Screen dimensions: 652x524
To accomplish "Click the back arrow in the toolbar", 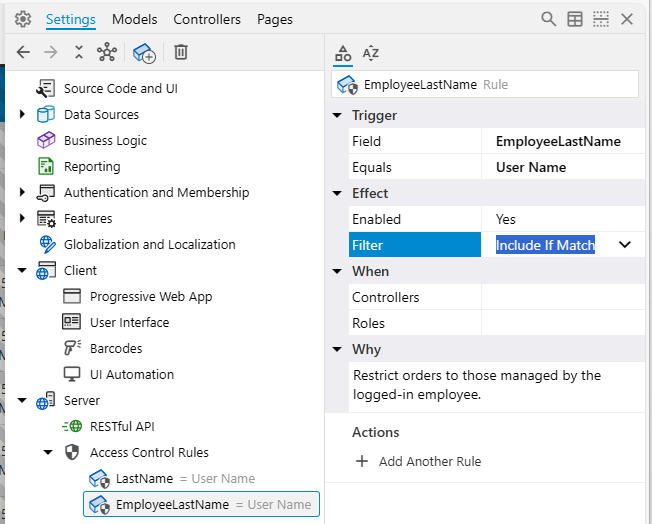I will (23, 52).
